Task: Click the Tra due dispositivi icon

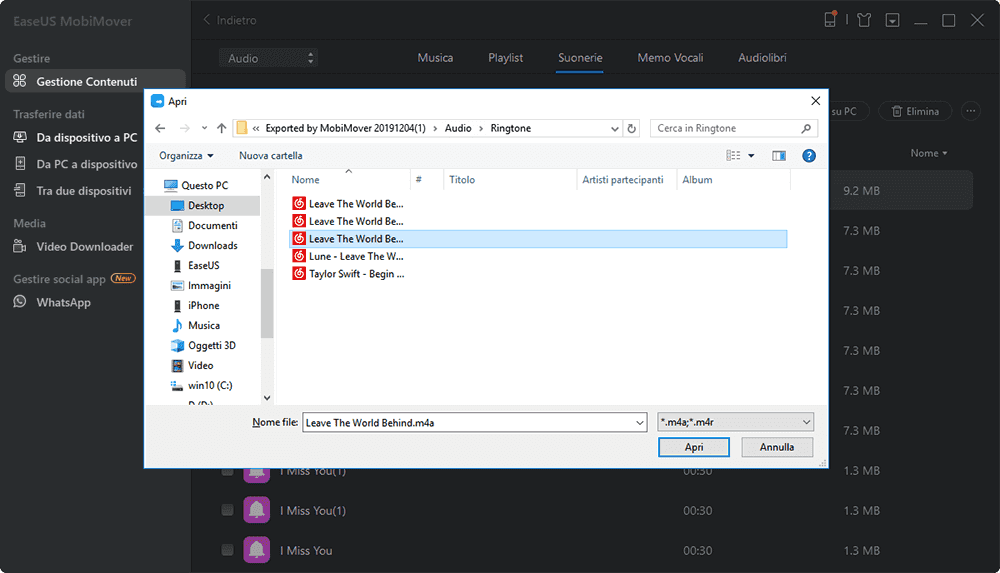Action: (x=20, y=190)
